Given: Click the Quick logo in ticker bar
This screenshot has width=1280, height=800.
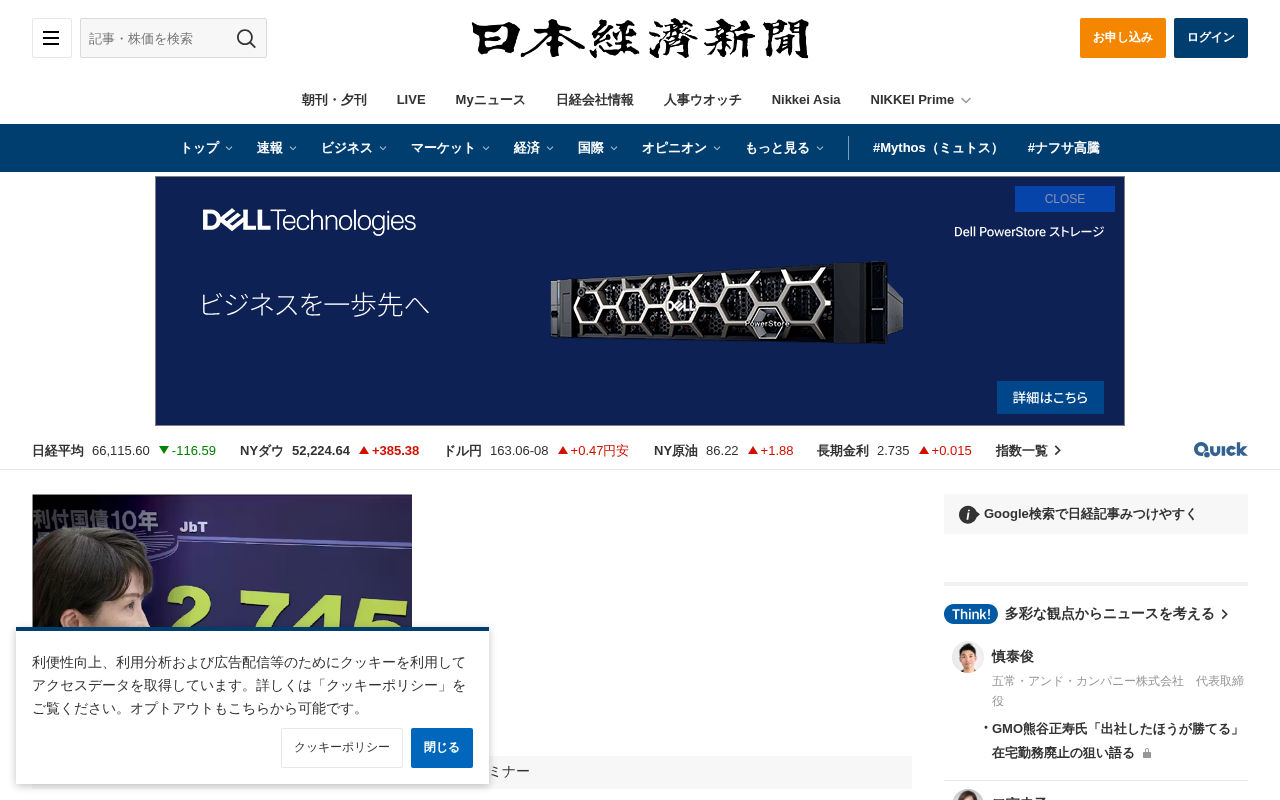Looking at the screenshot, I should (x=1220, y=450).
